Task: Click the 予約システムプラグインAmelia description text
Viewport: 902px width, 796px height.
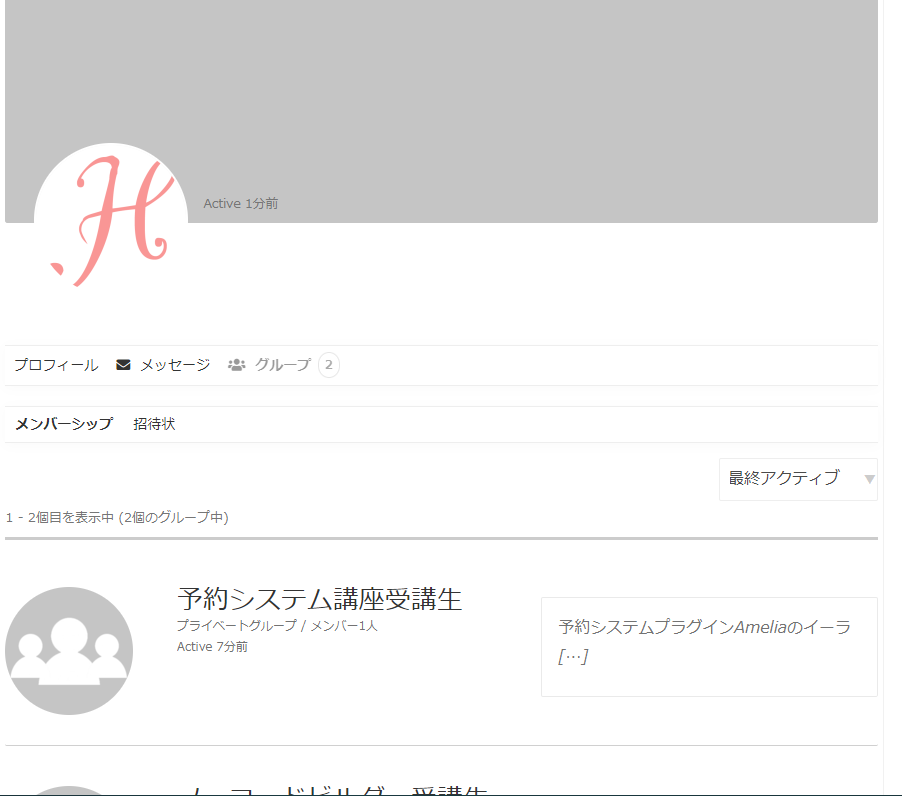Action: [x=704, y=627]
